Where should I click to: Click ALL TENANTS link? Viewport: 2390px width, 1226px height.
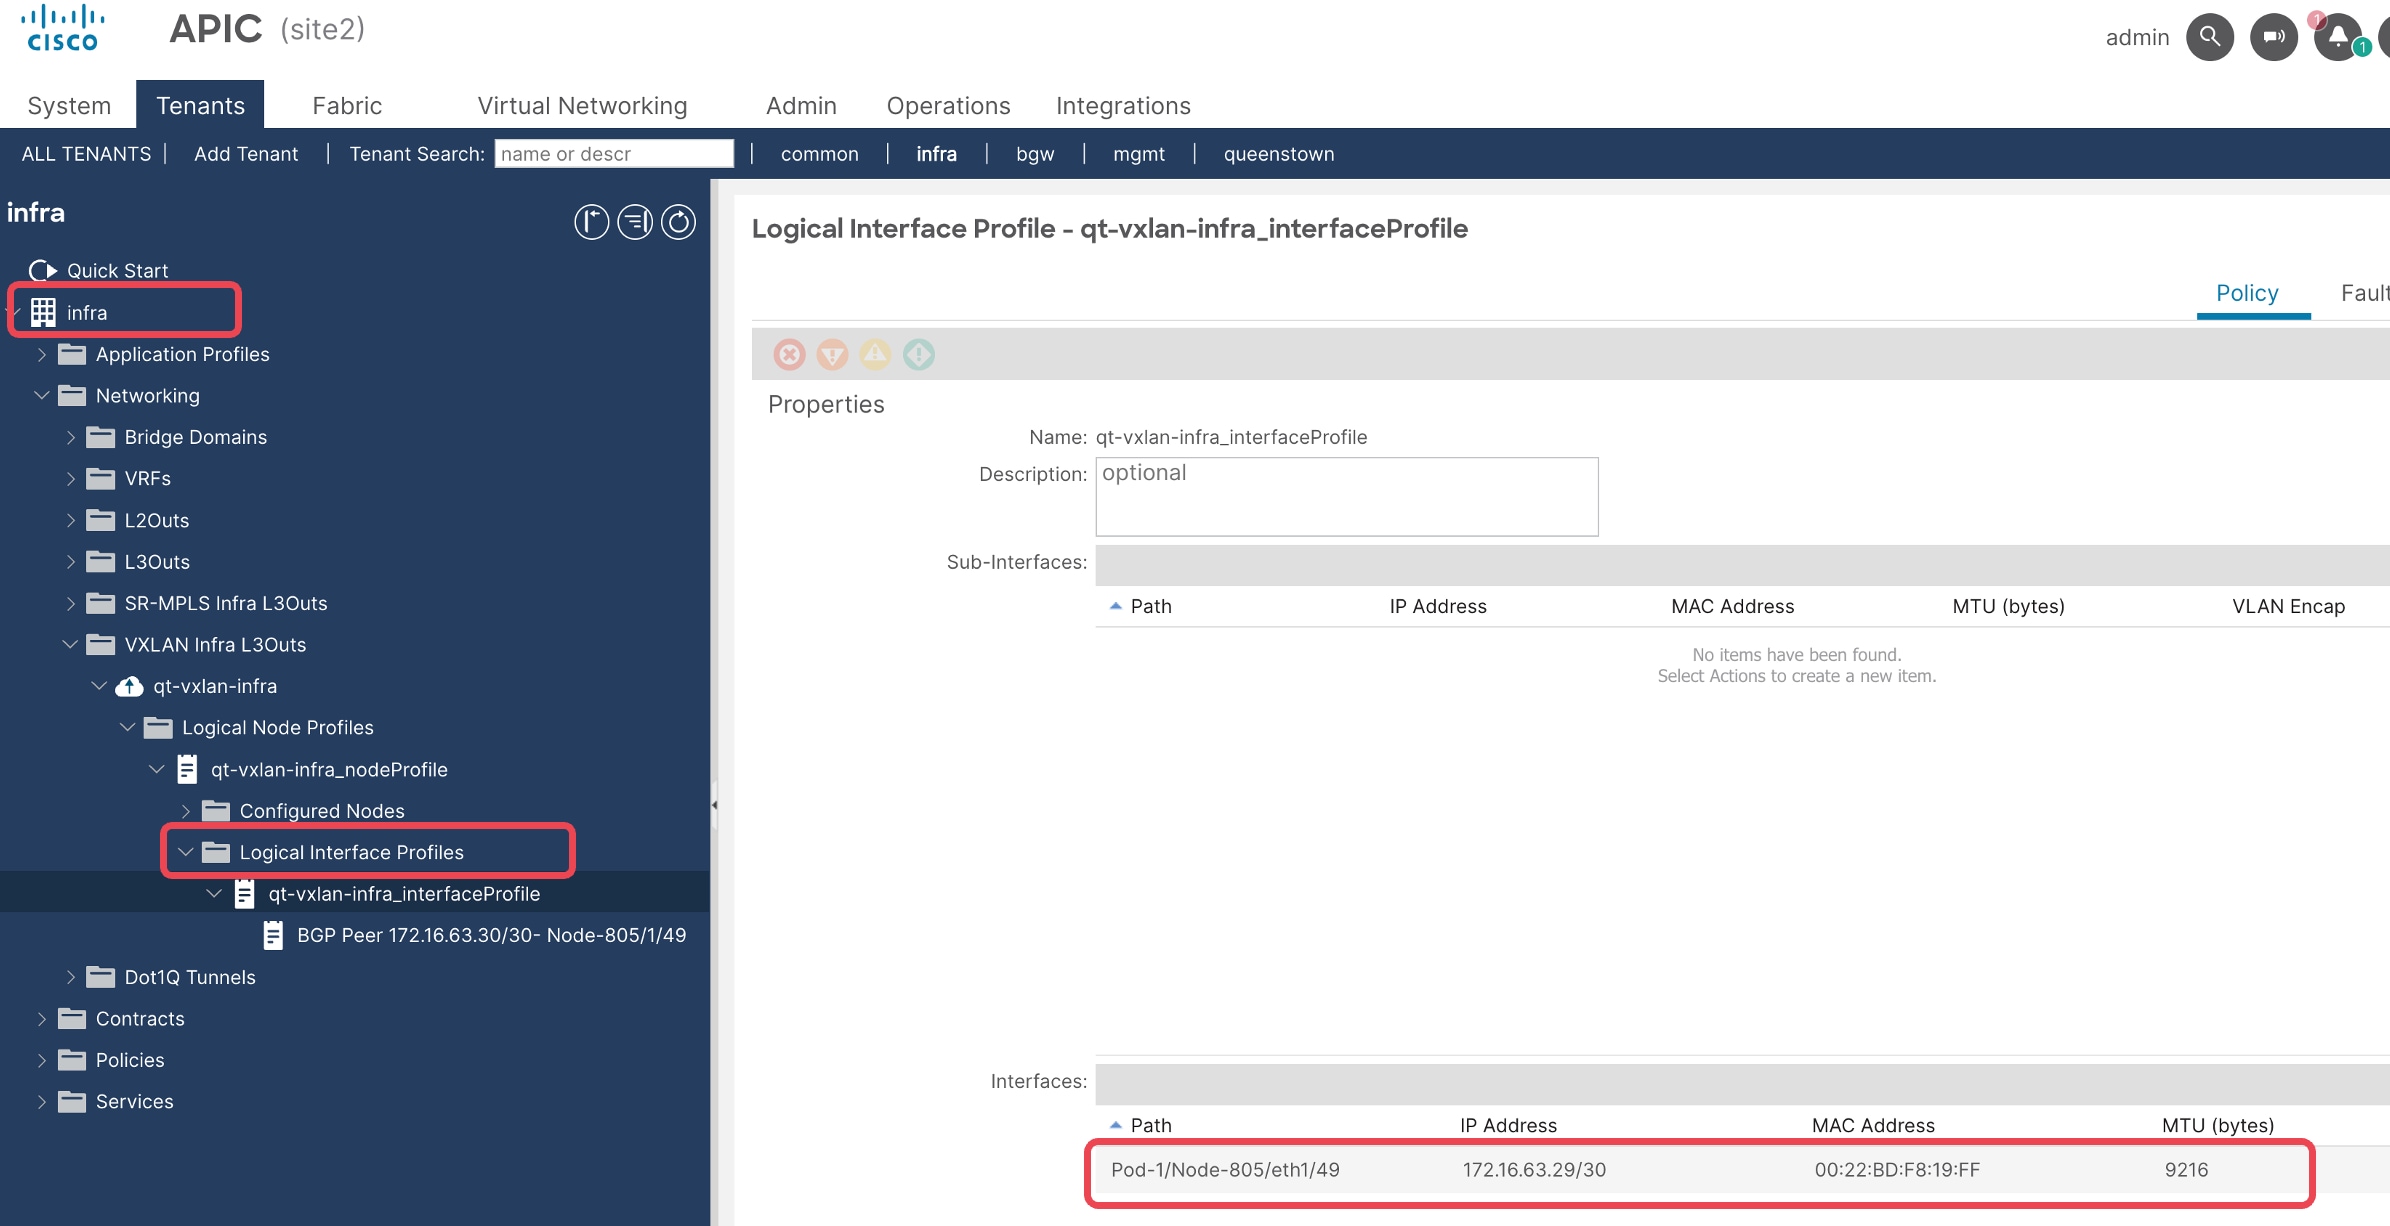click(86, 153)
